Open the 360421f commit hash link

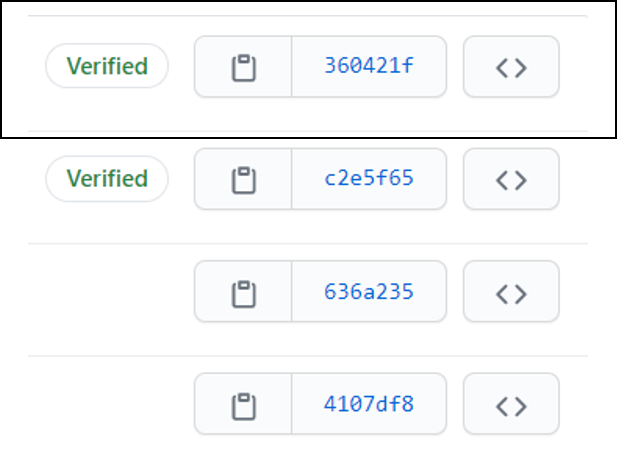click(x=369, y=67)
